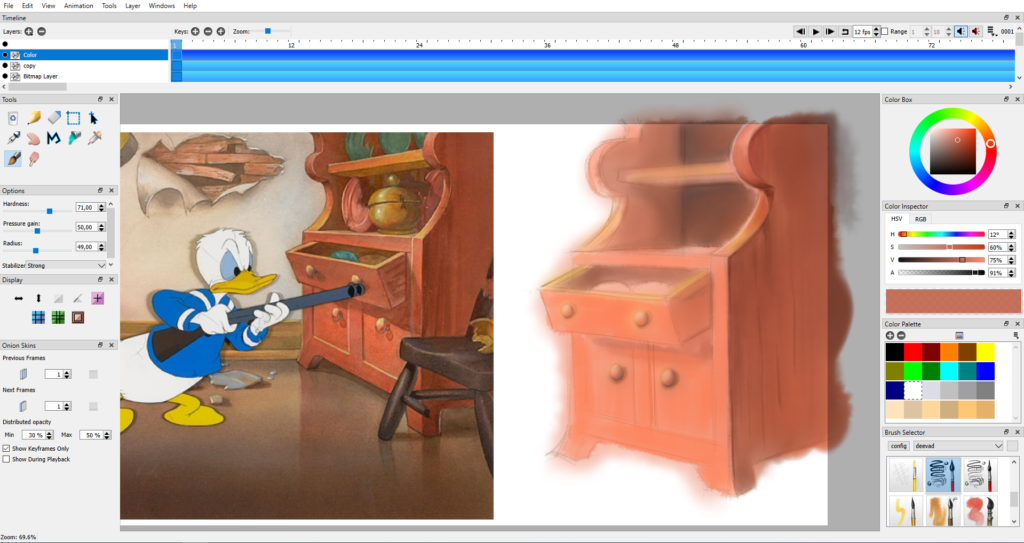Screen dimensions: 1024x543
Task: Open the File menu
Action: (8, 5)
